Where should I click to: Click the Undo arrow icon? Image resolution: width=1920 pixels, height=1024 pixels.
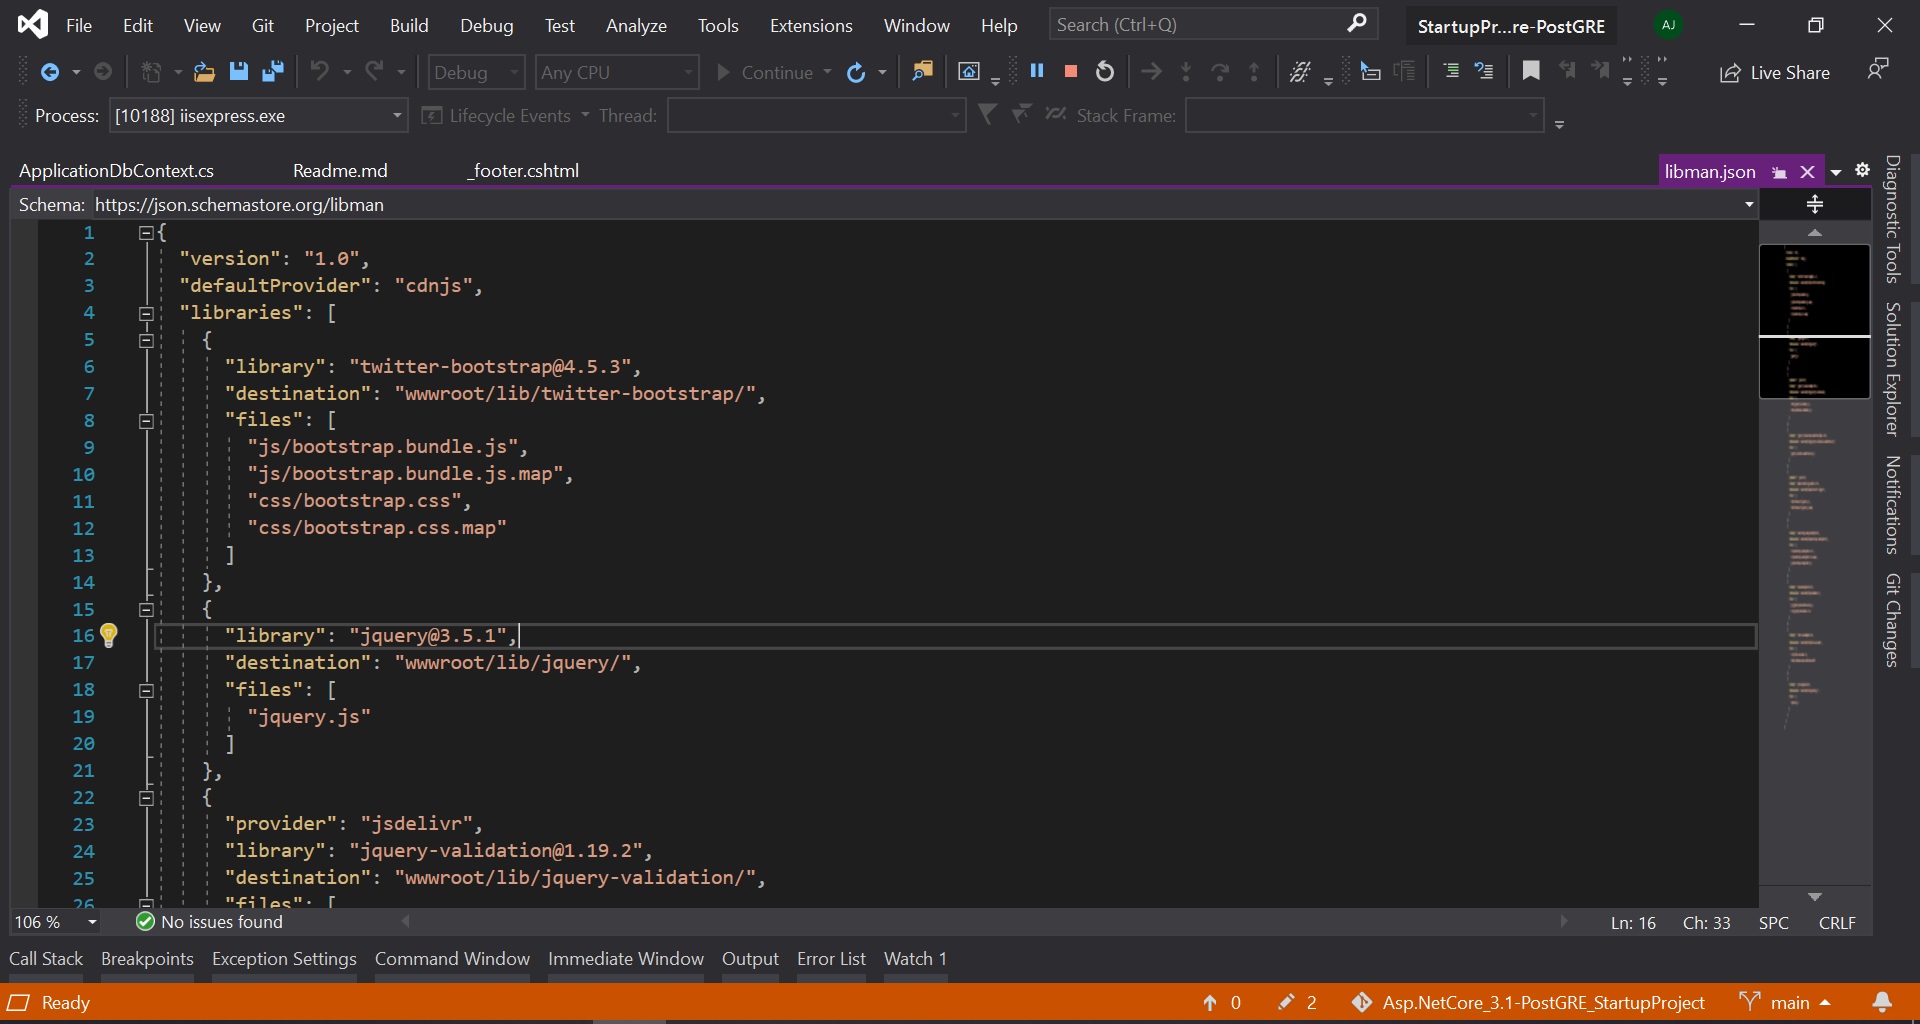click(x=320, y=71)
